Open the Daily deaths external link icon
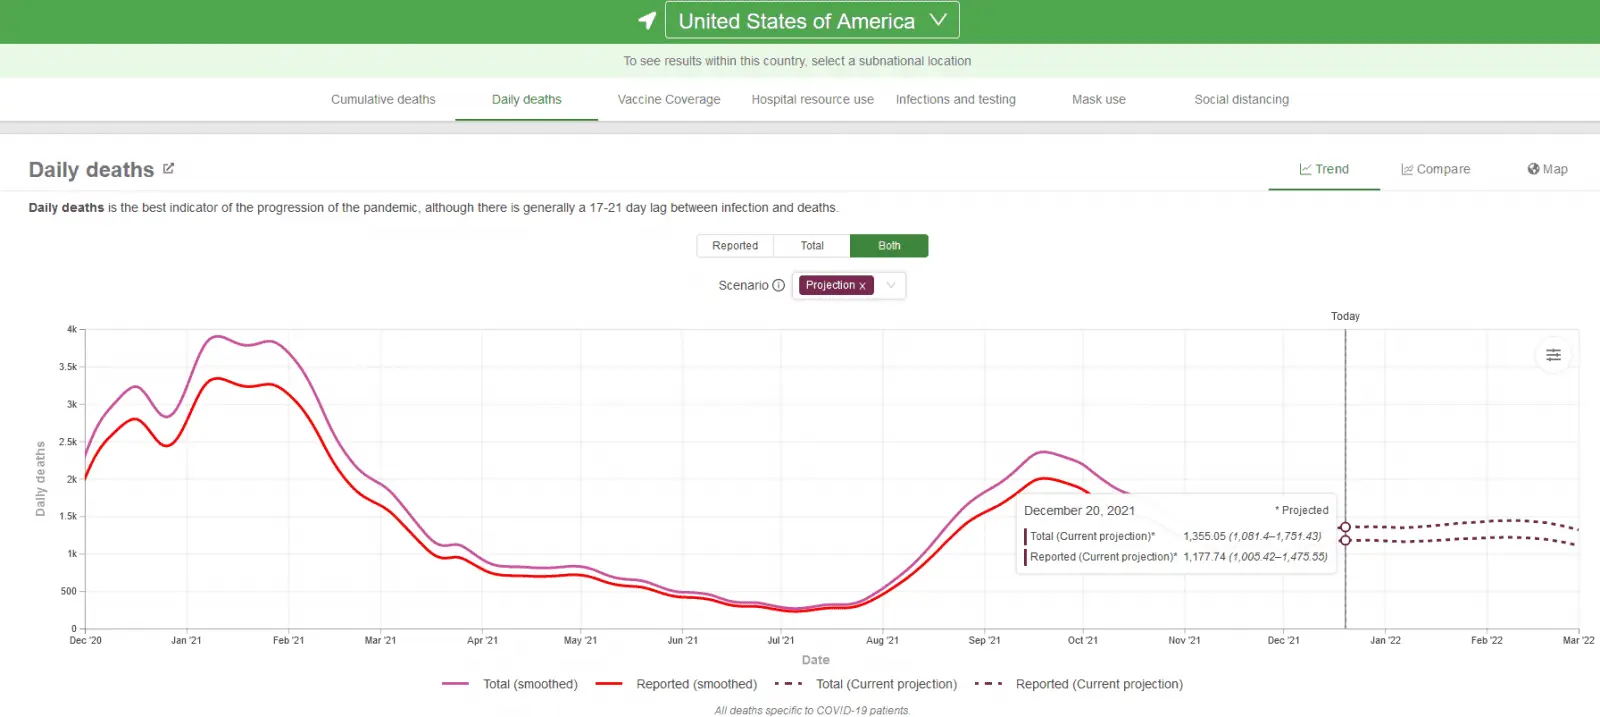Viewport: 1600px width, 717px height. tap(168, 169)
